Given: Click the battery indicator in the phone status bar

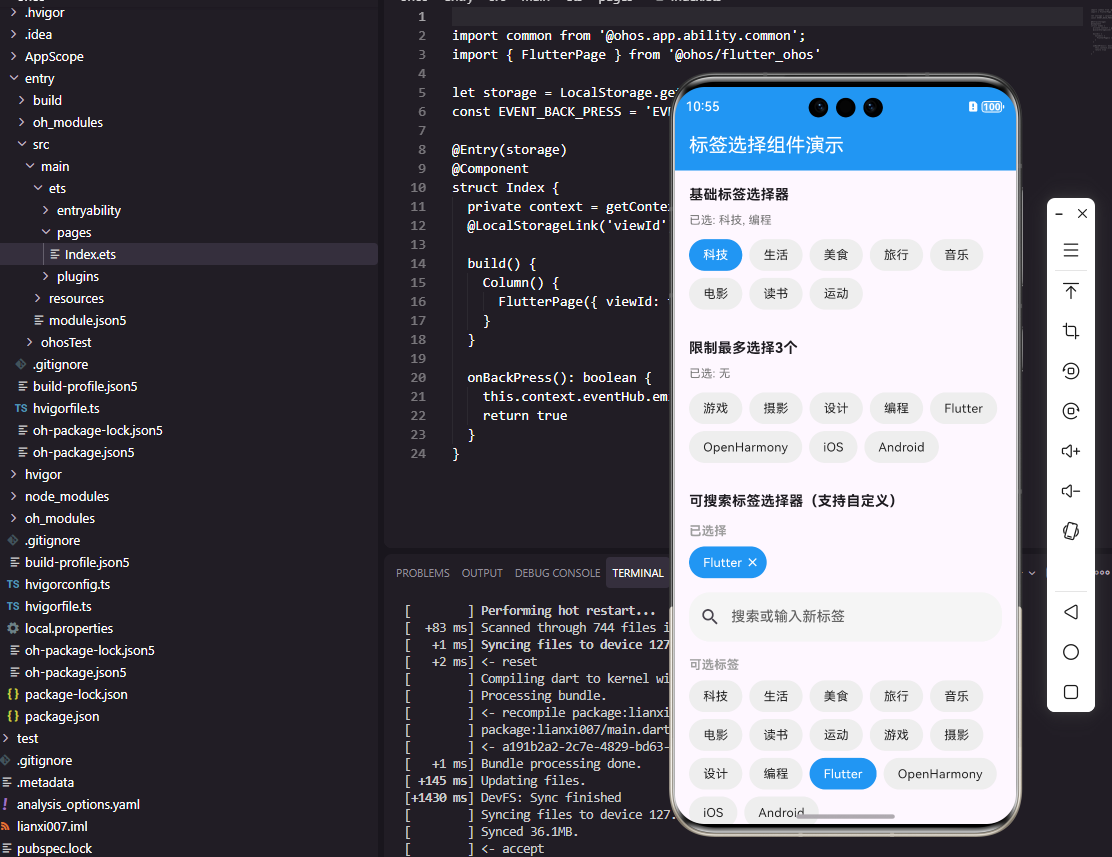Looking at the screenshot, I should [x=992, y=107].
